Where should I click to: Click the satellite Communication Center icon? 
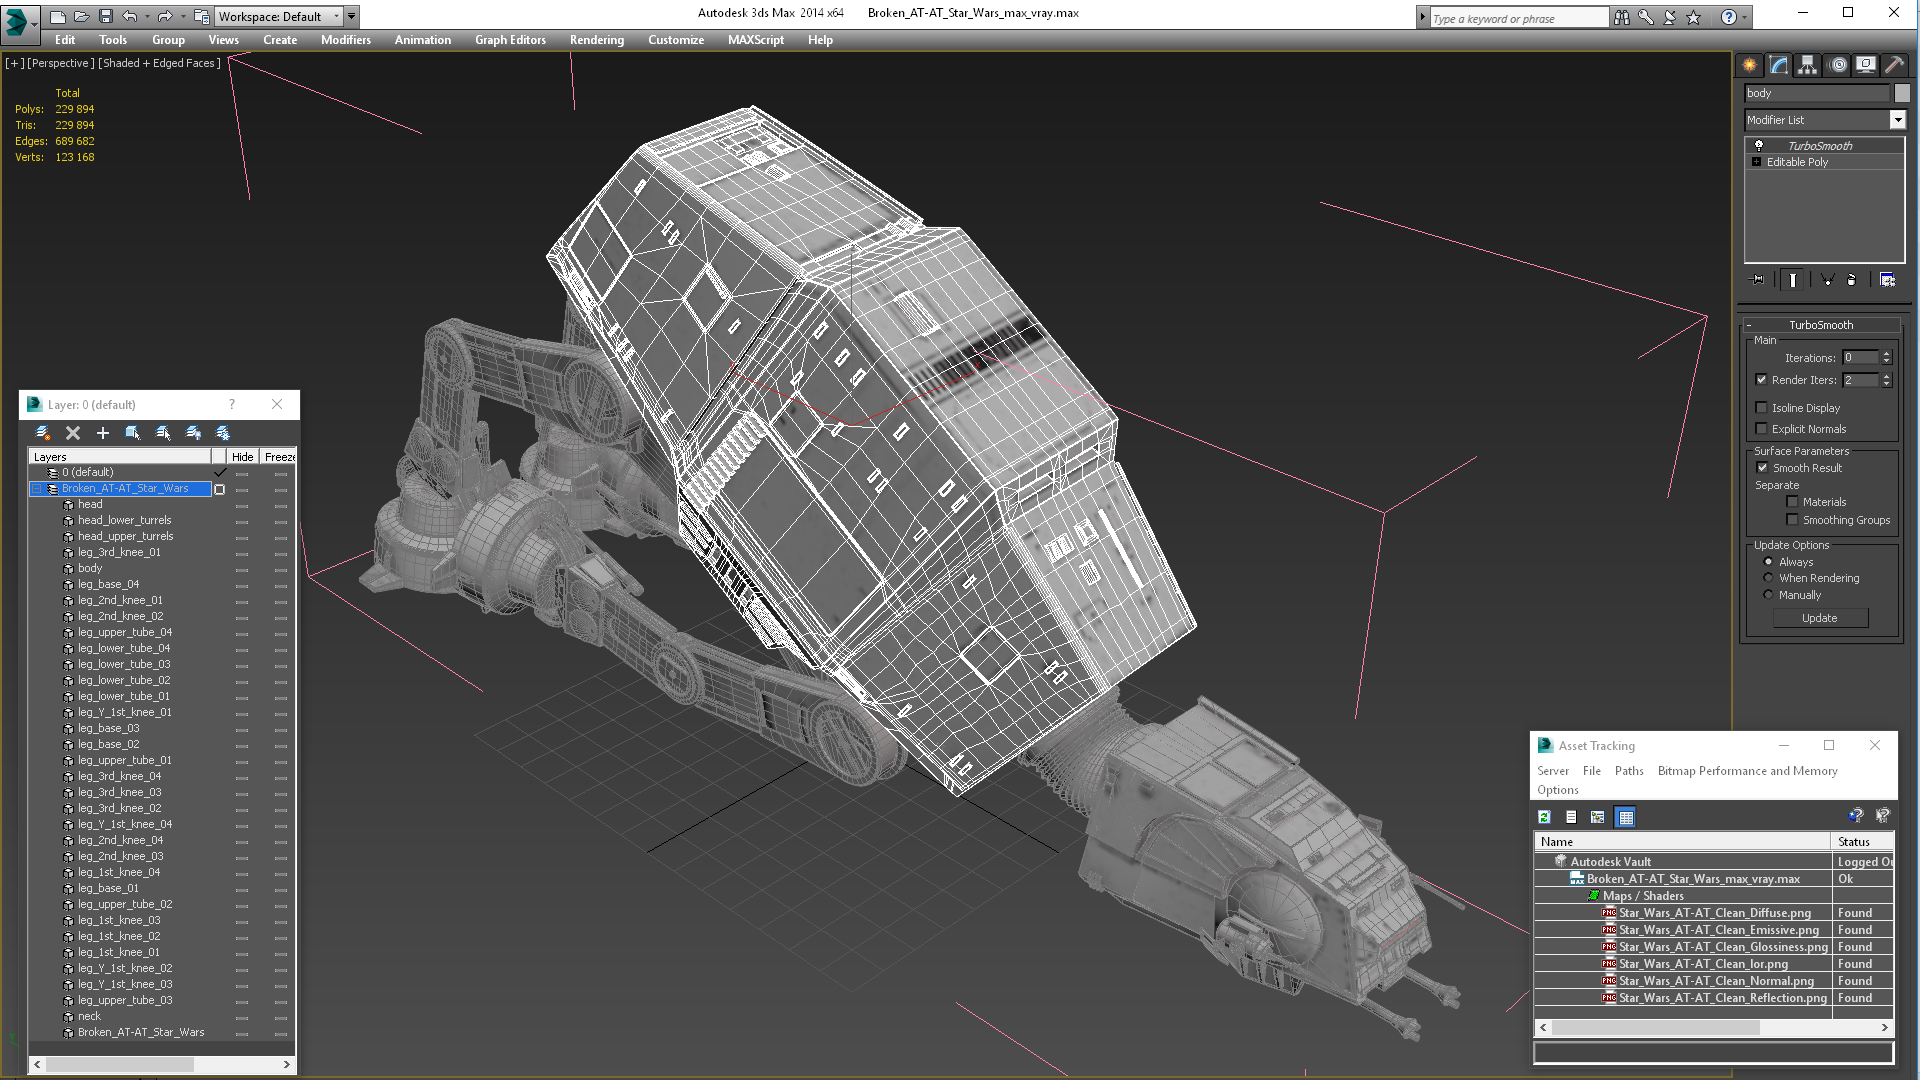pyautogui.click(x=1669, y=17)
